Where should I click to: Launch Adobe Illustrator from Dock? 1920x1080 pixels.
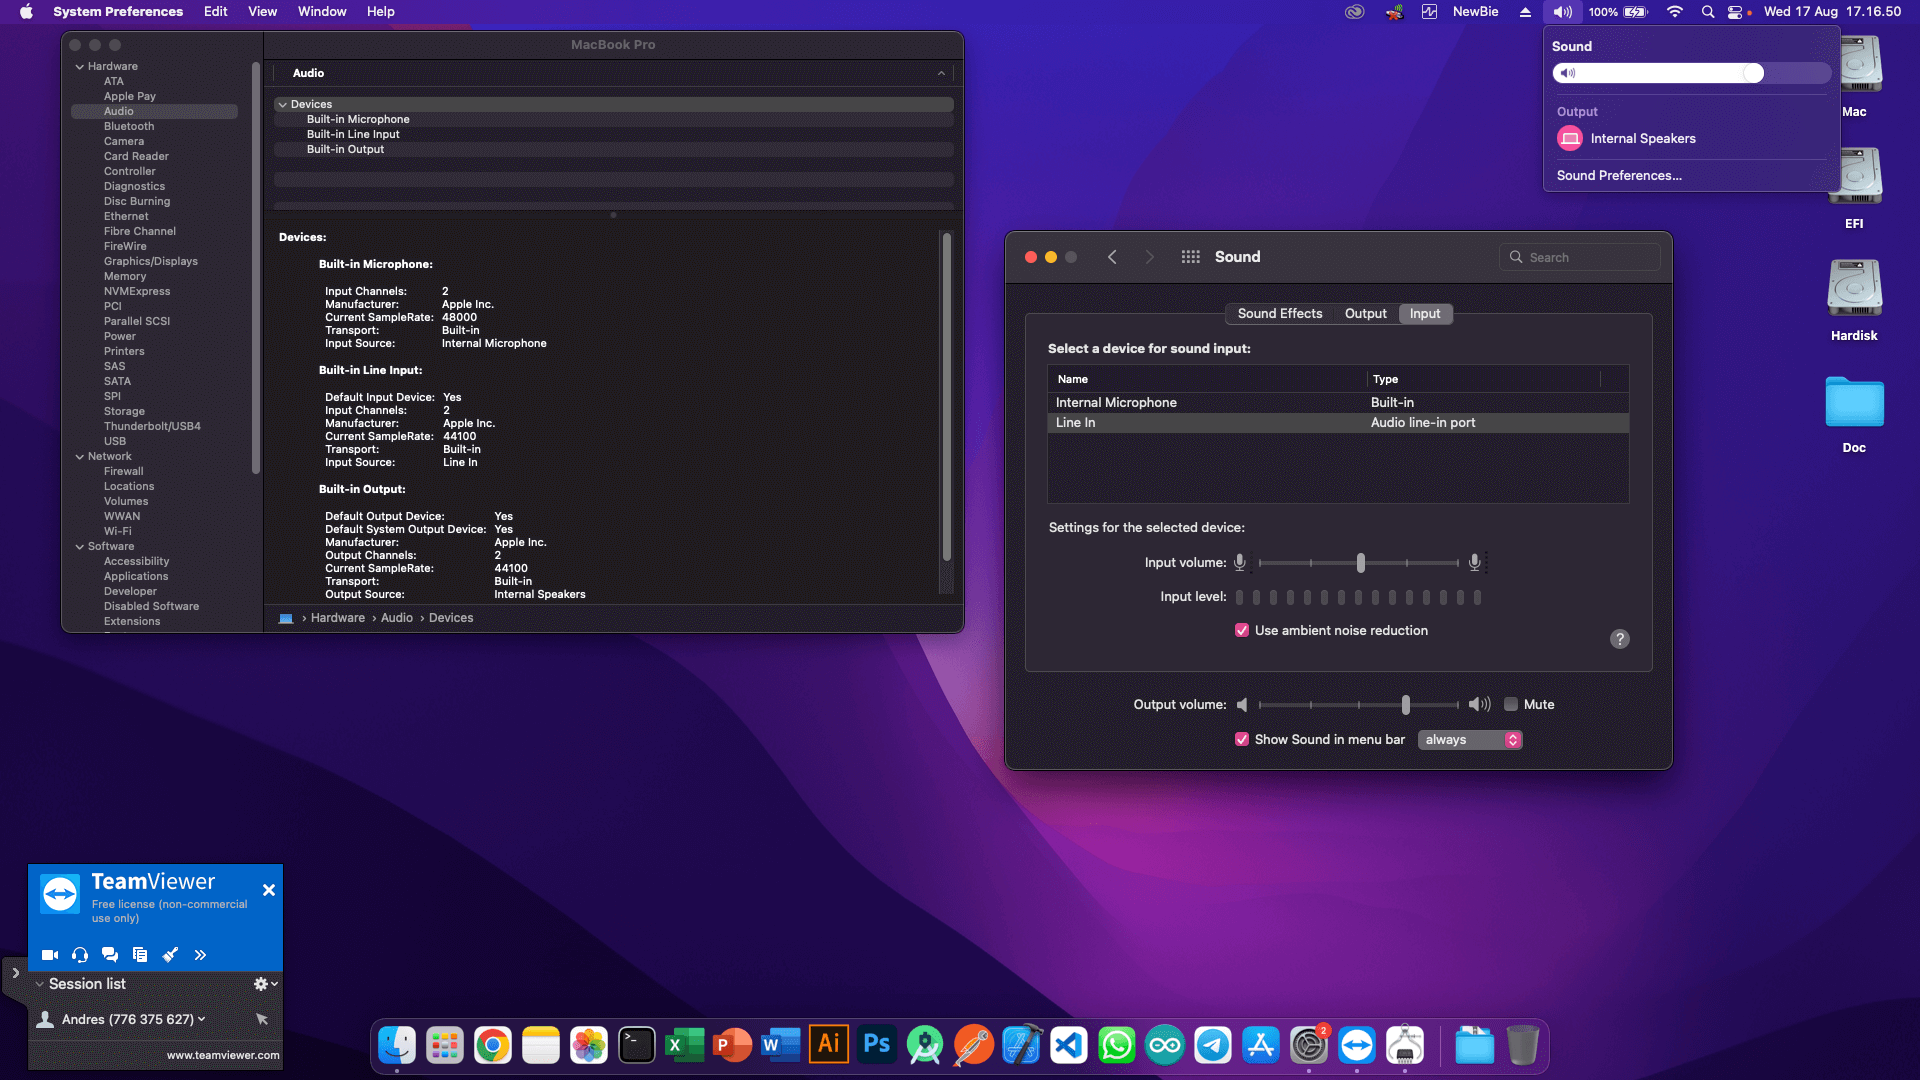click(829, 1046)
